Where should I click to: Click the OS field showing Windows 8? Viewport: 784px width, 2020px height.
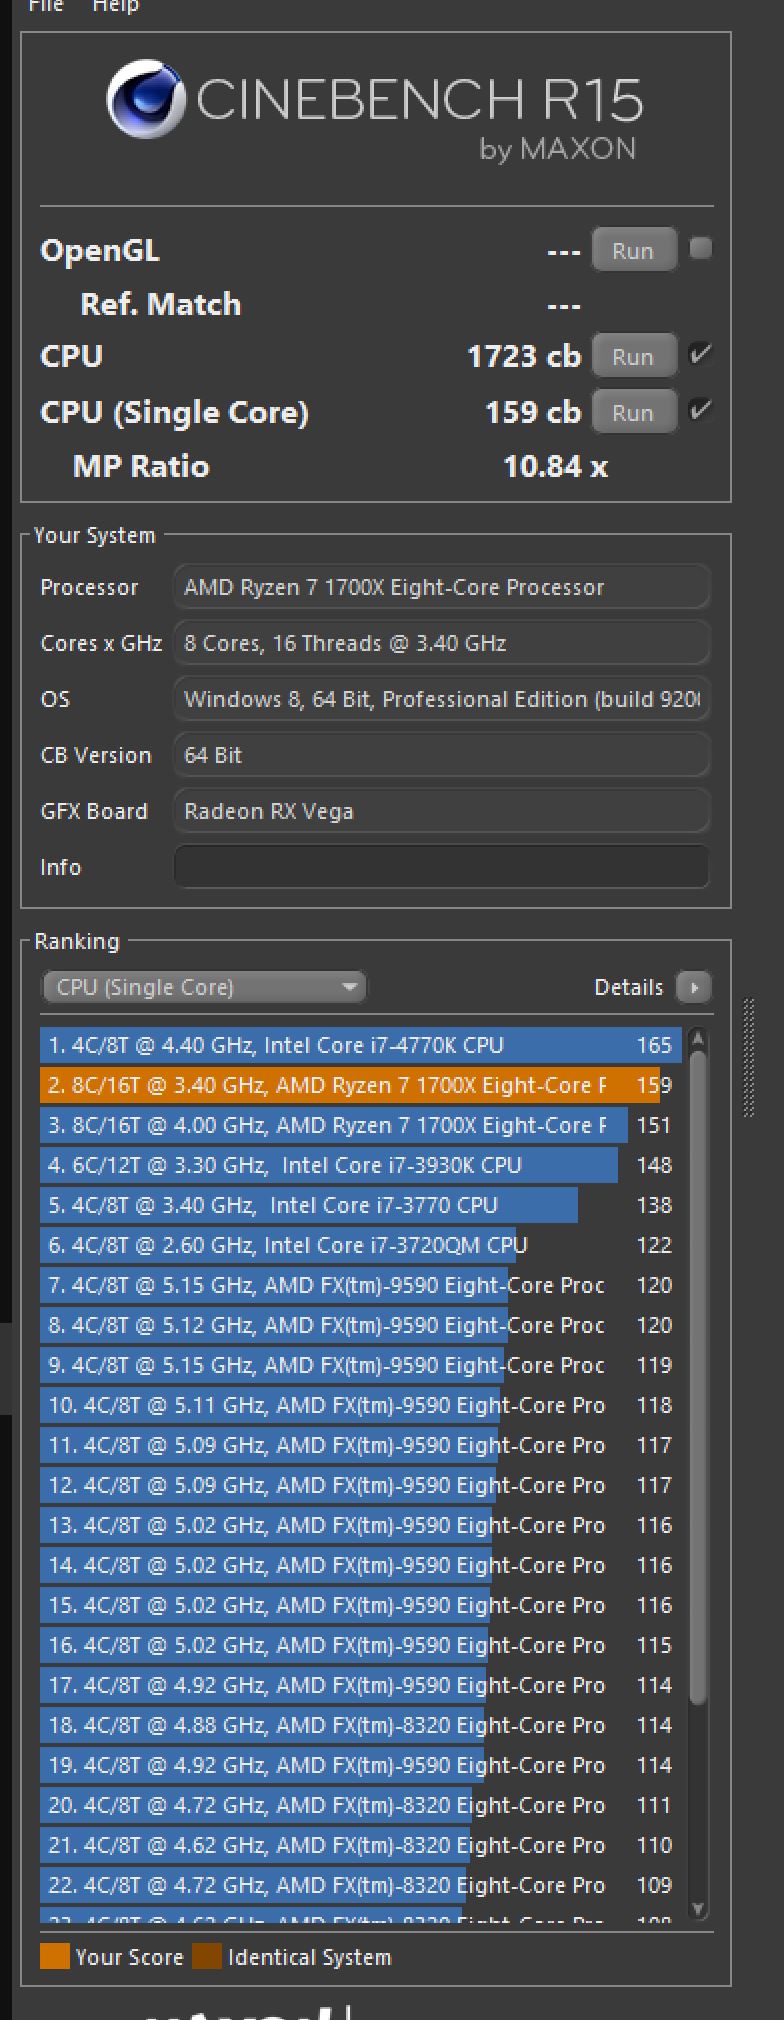[442, 699]
